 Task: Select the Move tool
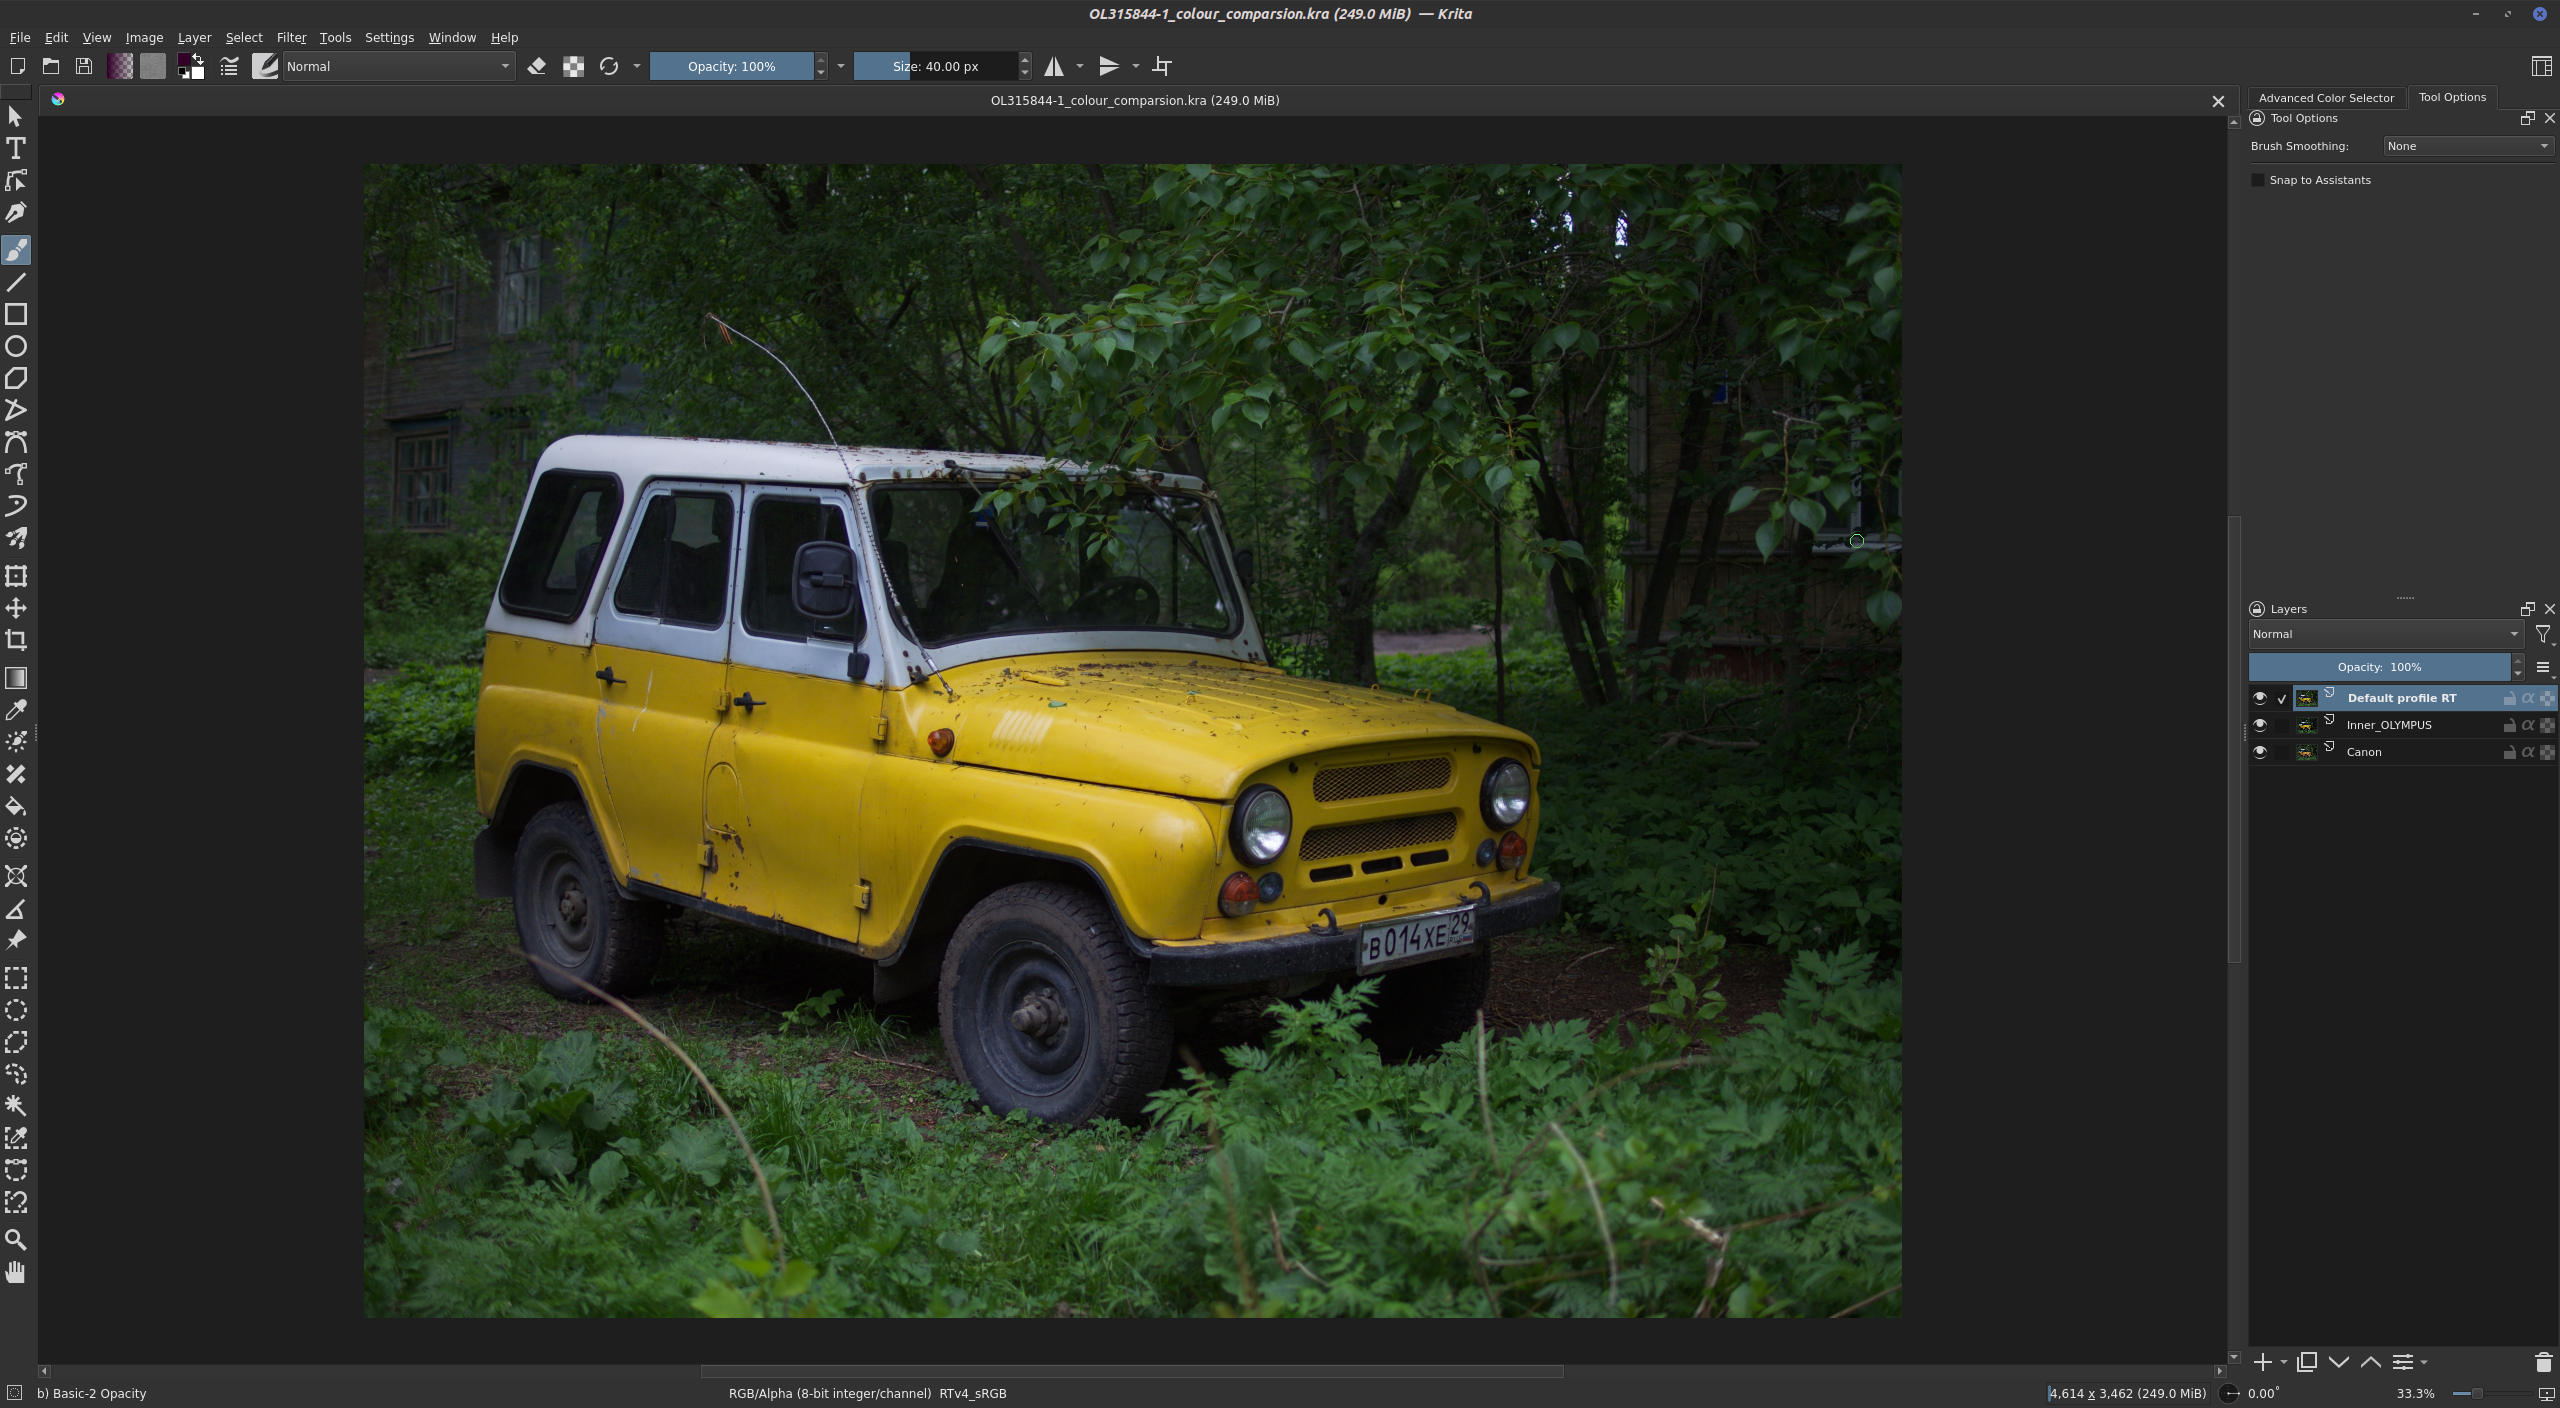click(x=16, y=607)
